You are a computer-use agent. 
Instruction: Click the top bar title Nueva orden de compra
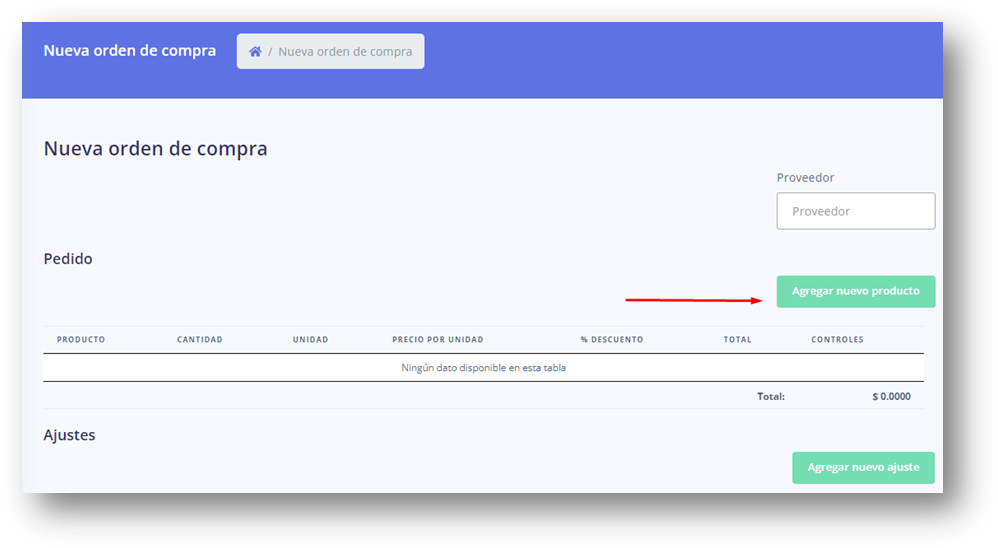coord(129,51)
